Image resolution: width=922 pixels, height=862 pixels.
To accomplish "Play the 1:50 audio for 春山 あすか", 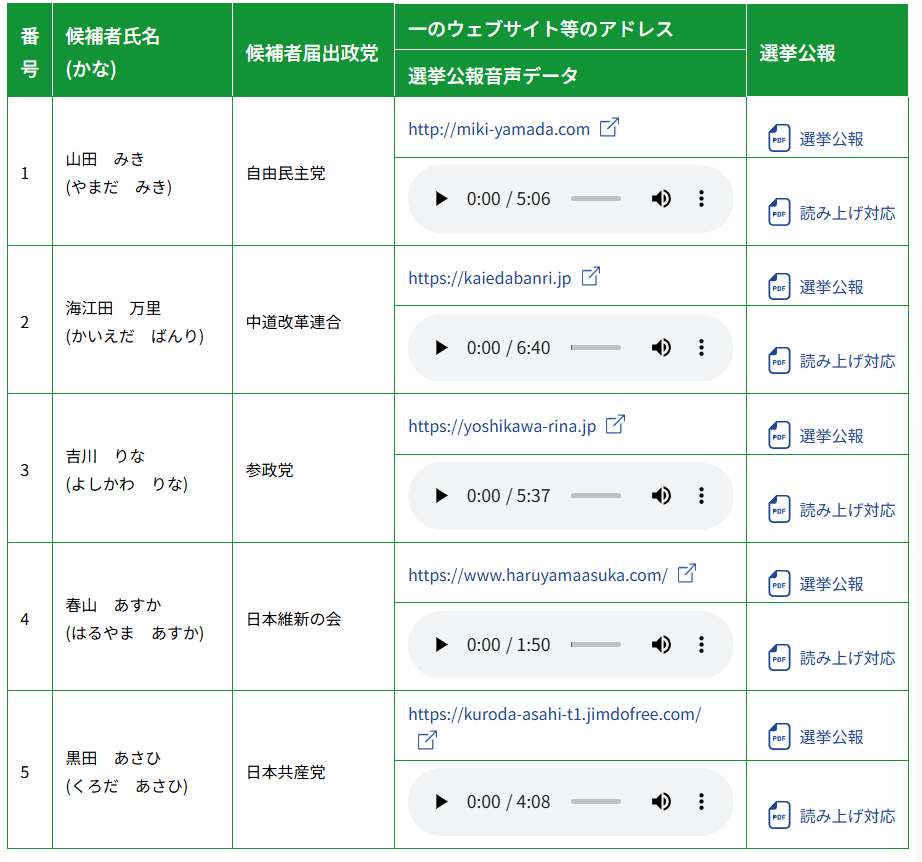I will coord(441,645).
